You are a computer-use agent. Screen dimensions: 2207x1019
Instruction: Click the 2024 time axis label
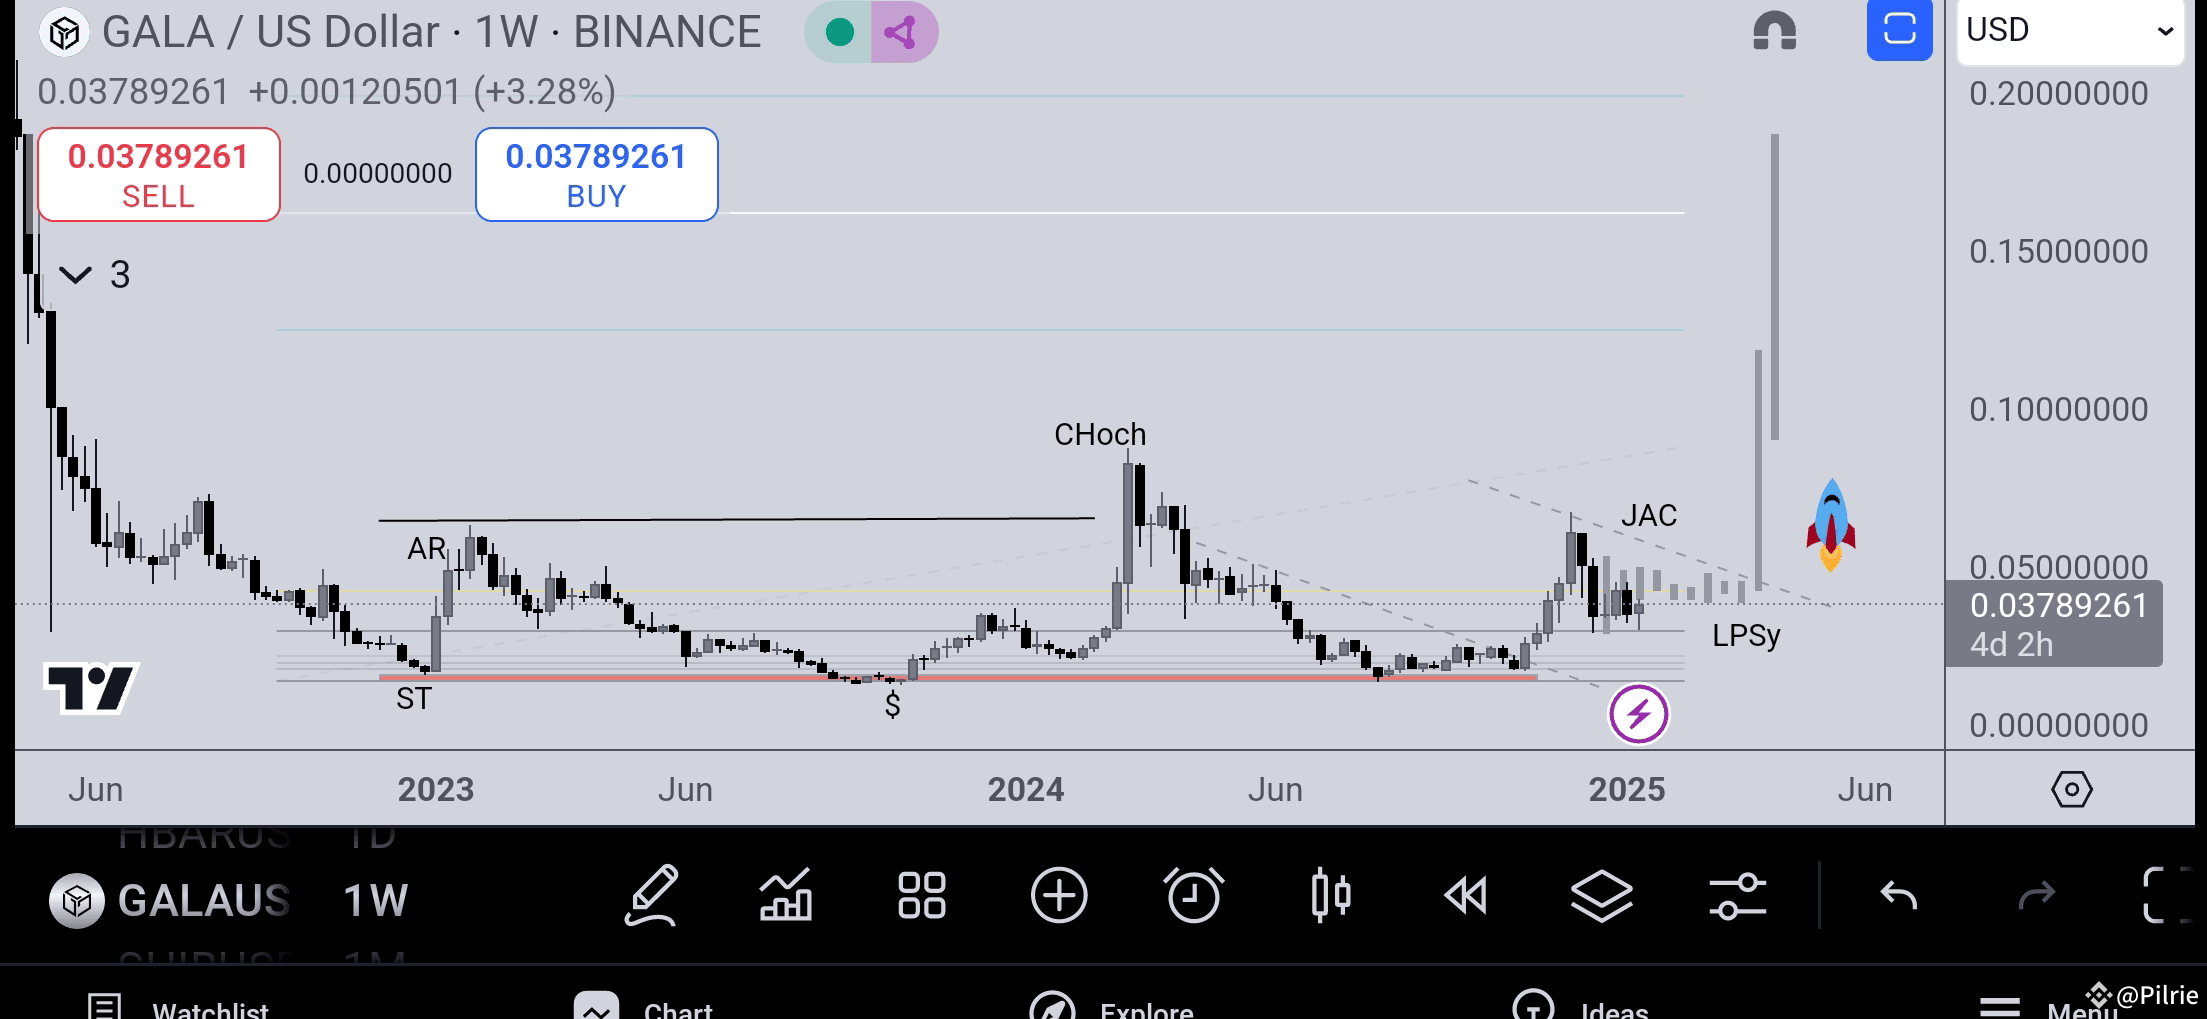(x=1026, y=790)
